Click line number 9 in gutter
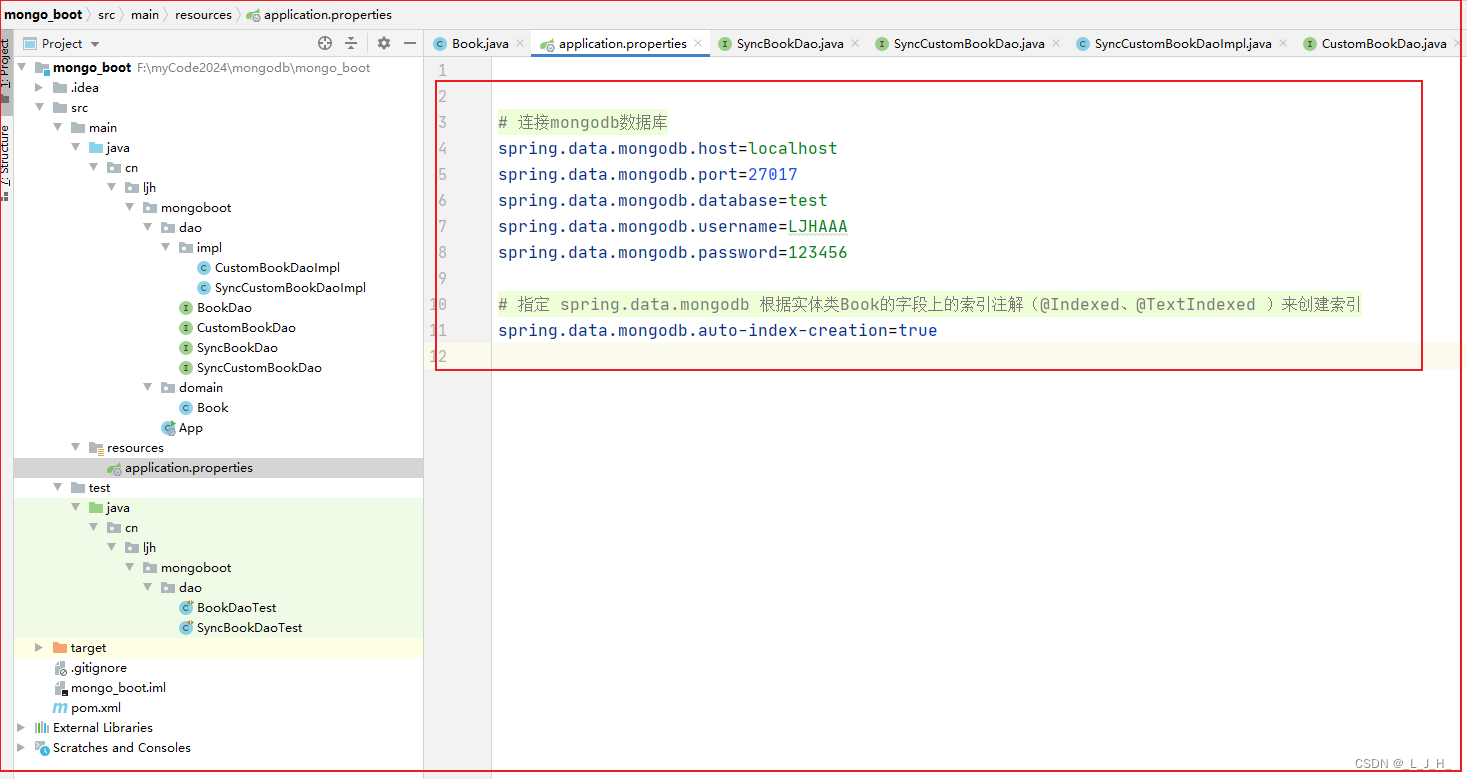 coord(442,278)
